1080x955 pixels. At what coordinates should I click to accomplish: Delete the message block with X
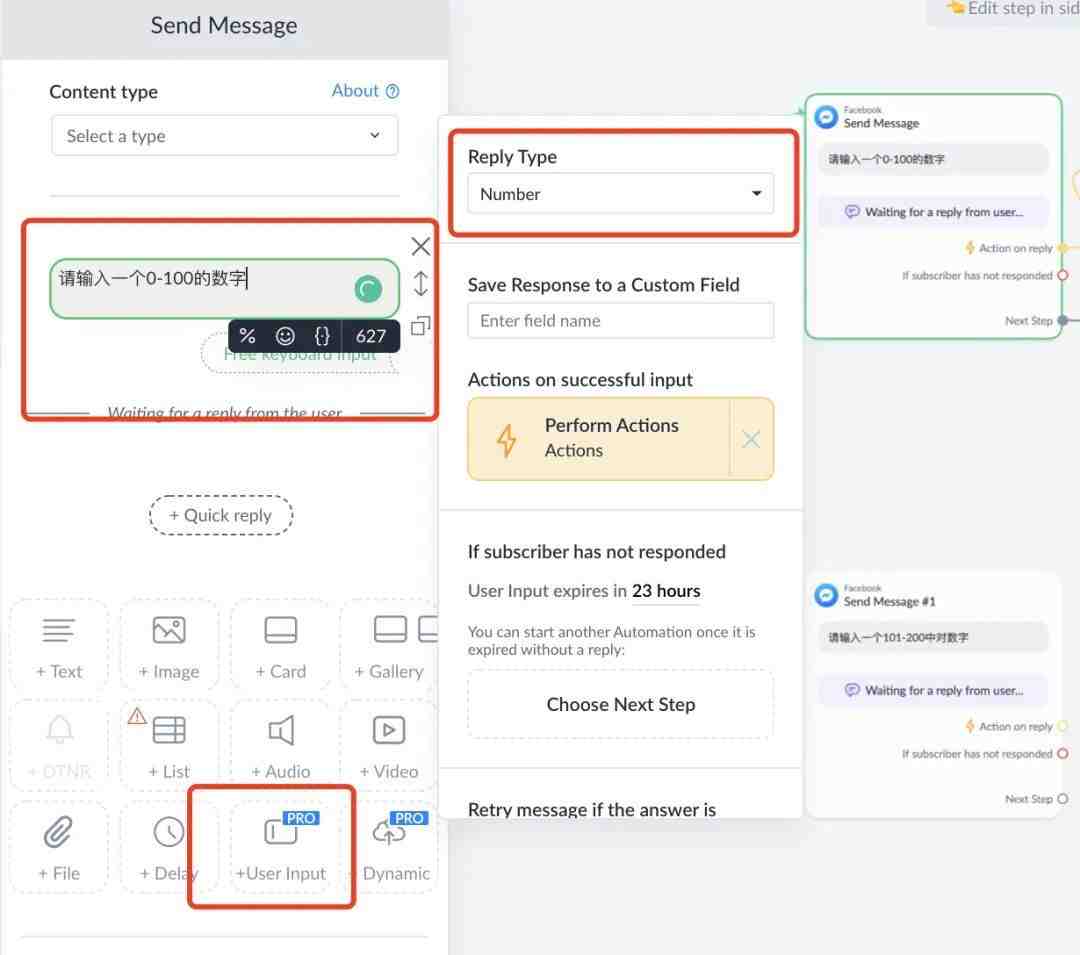point(420,246)
